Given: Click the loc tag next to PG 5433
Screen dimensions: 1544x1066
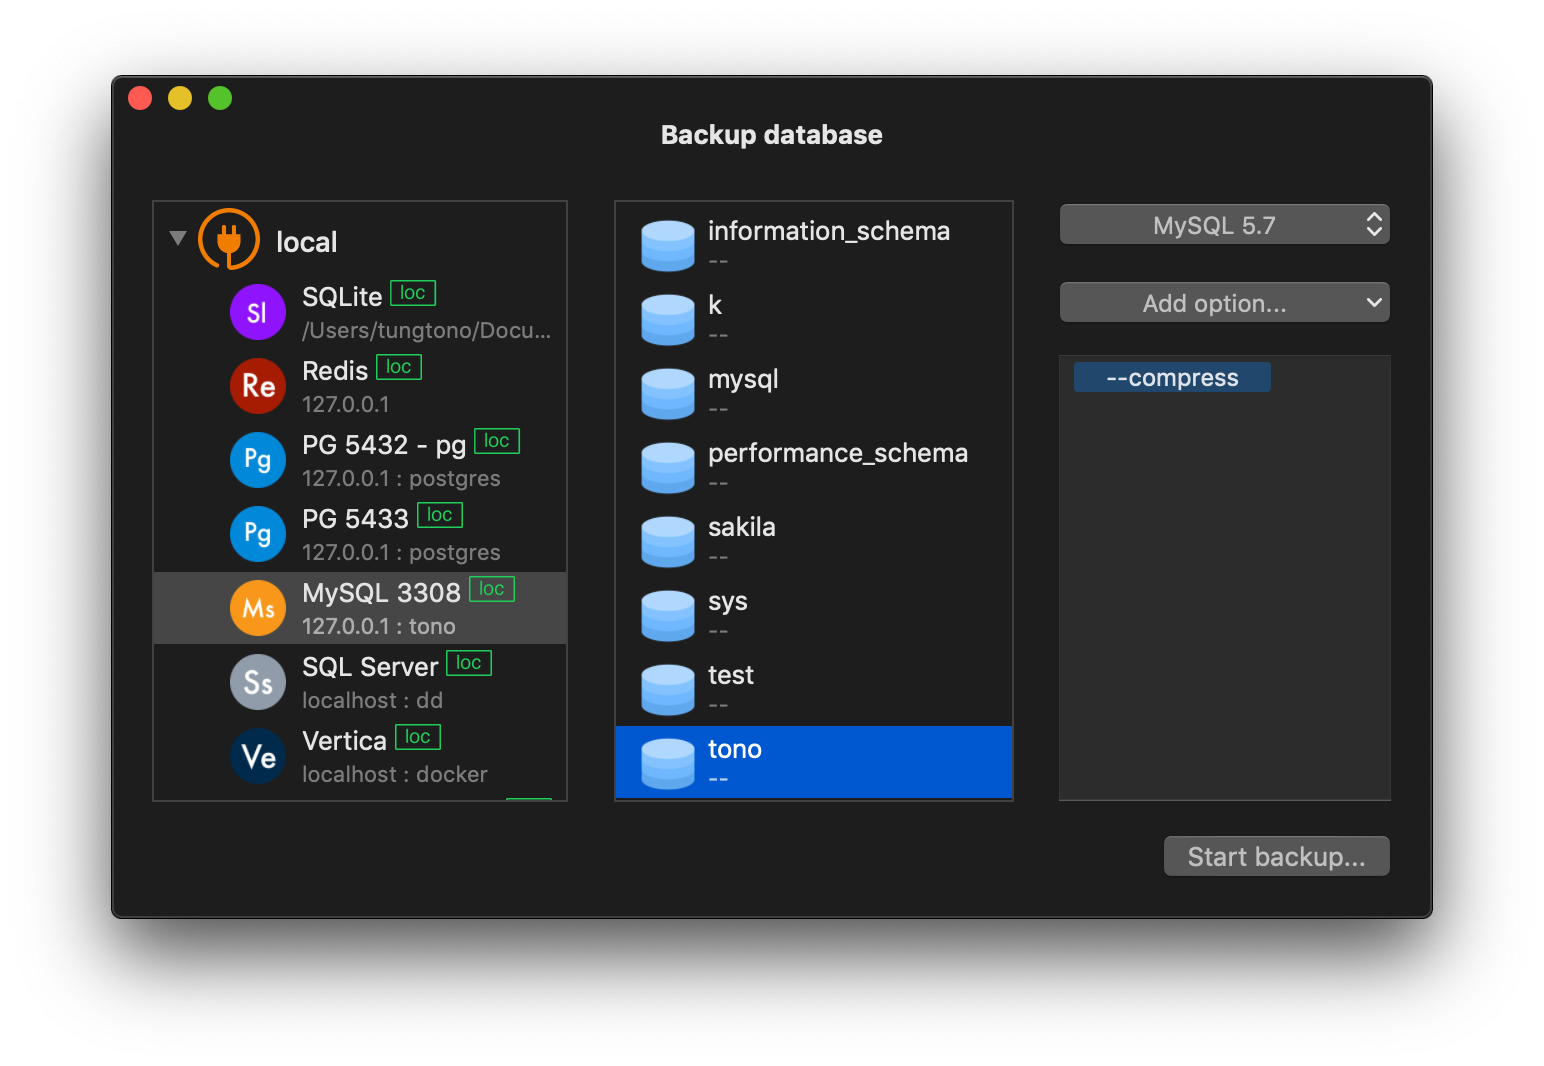Looking at the screenshot, I should click(x=440, y=515).
